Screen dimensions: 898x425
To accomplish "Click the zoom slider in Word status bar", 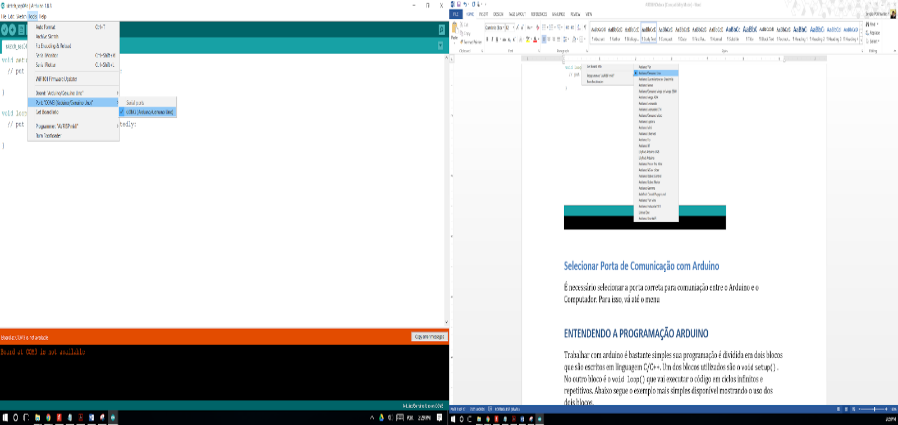I will (871, 409).
